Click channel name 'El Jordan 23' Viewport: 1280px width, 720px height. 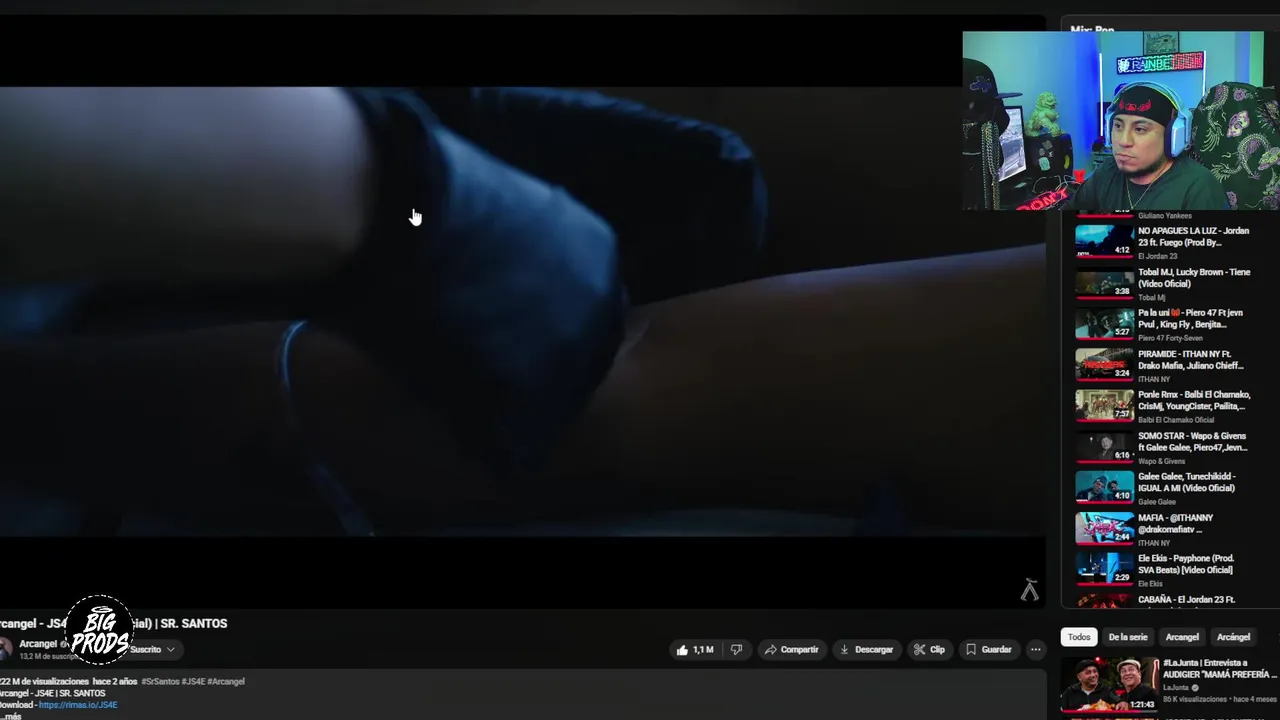tap(1158, 256)
